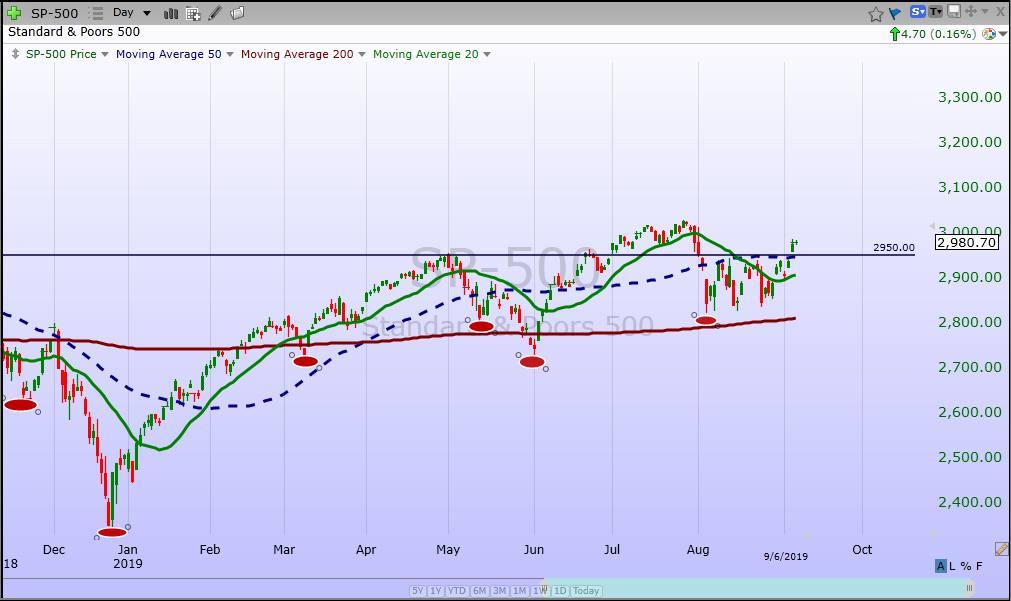This screenshot has width=1011, height=601.
Task: Select the 1M time range button
Action: pos(520,591)
